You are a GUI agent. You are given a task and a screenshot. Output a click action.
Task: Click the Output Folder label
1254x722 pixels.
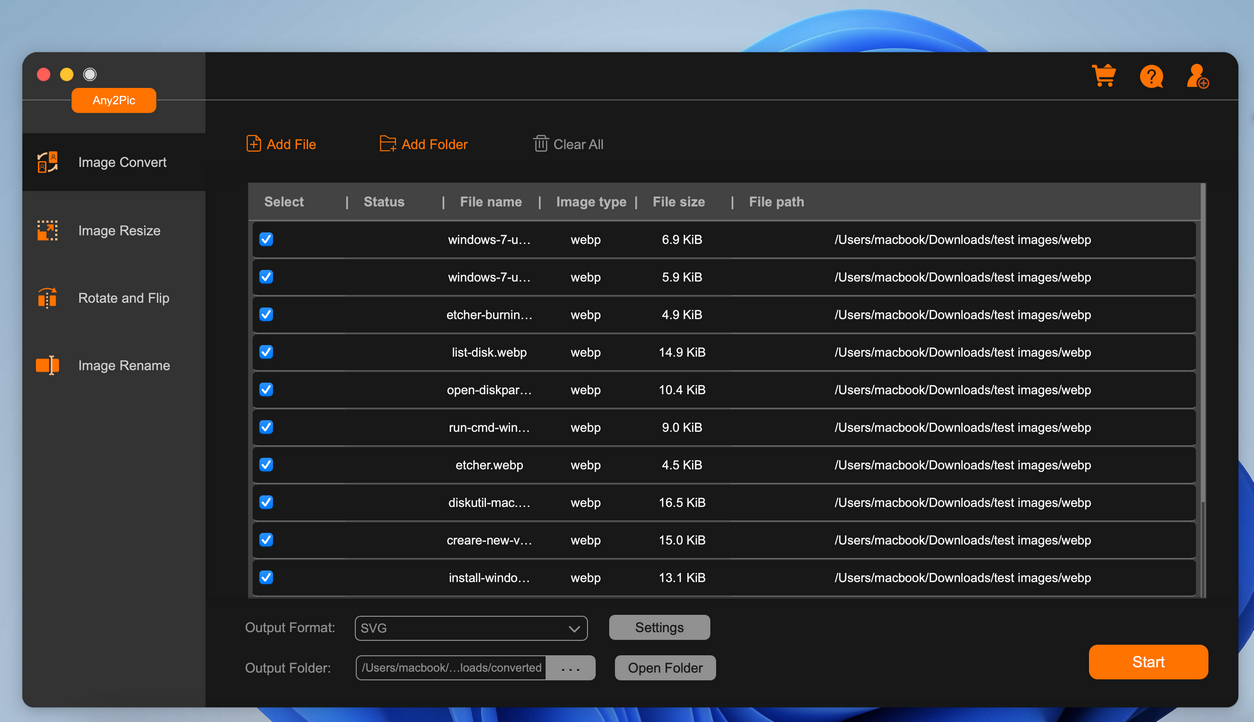click(x=288, y=668)
